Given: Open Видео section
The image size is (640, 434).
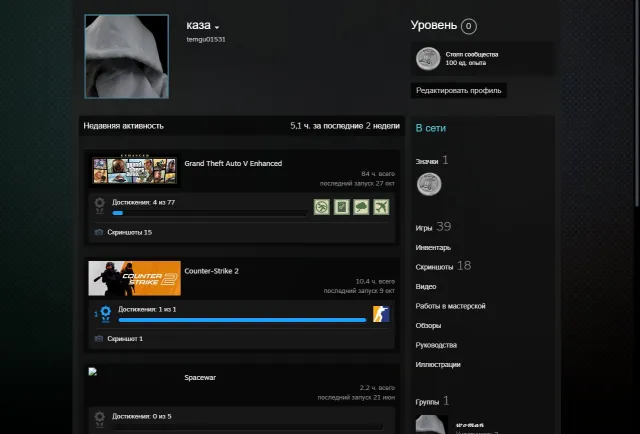Looking at the screenshot, I should pyautogui.click(x=426, y=287).
